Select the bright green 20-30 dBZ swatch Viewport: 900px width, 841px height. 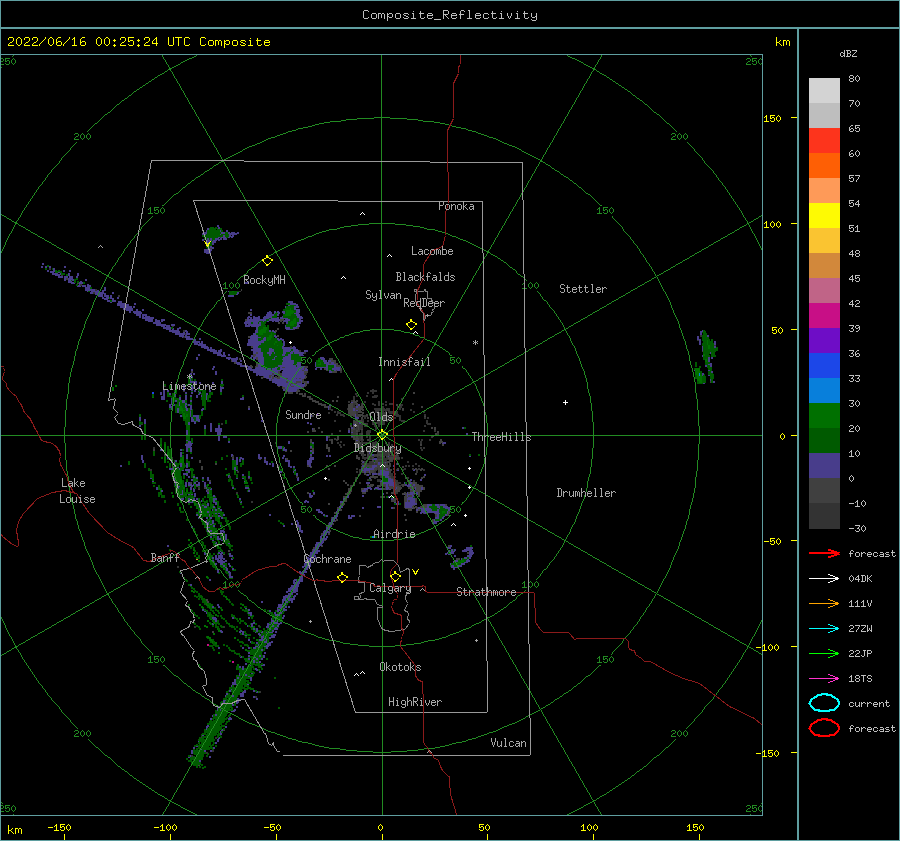(x=824, y=416)
